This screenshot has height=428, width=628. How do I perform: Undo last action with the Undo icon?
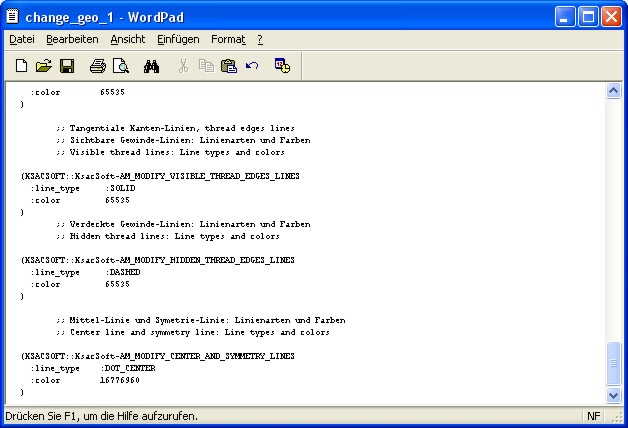pyautogui.click(x=252, y=66)
